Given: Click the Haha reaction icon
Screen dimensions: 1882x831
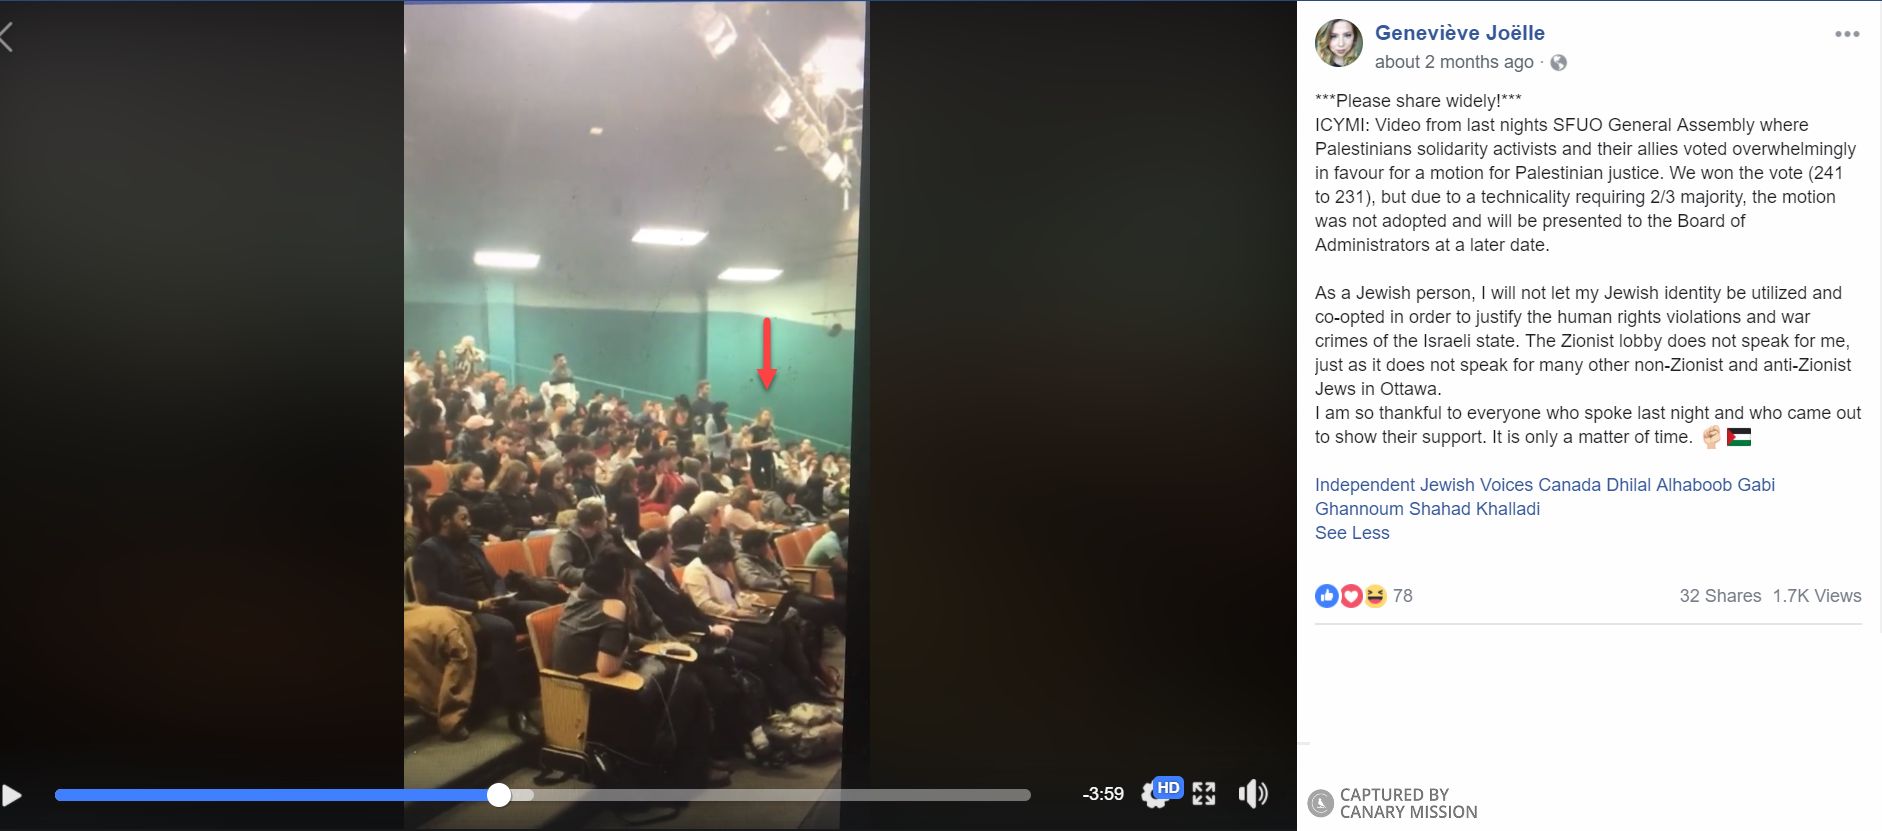Looking at the screenshot, I should (1375, 596).
